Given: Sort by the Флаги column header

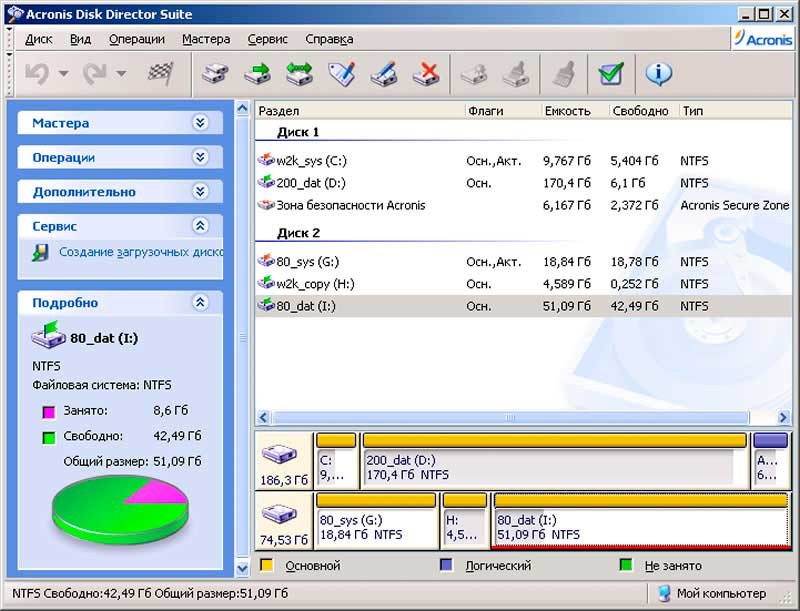Looking at the screenshot, I should [503, 111].
